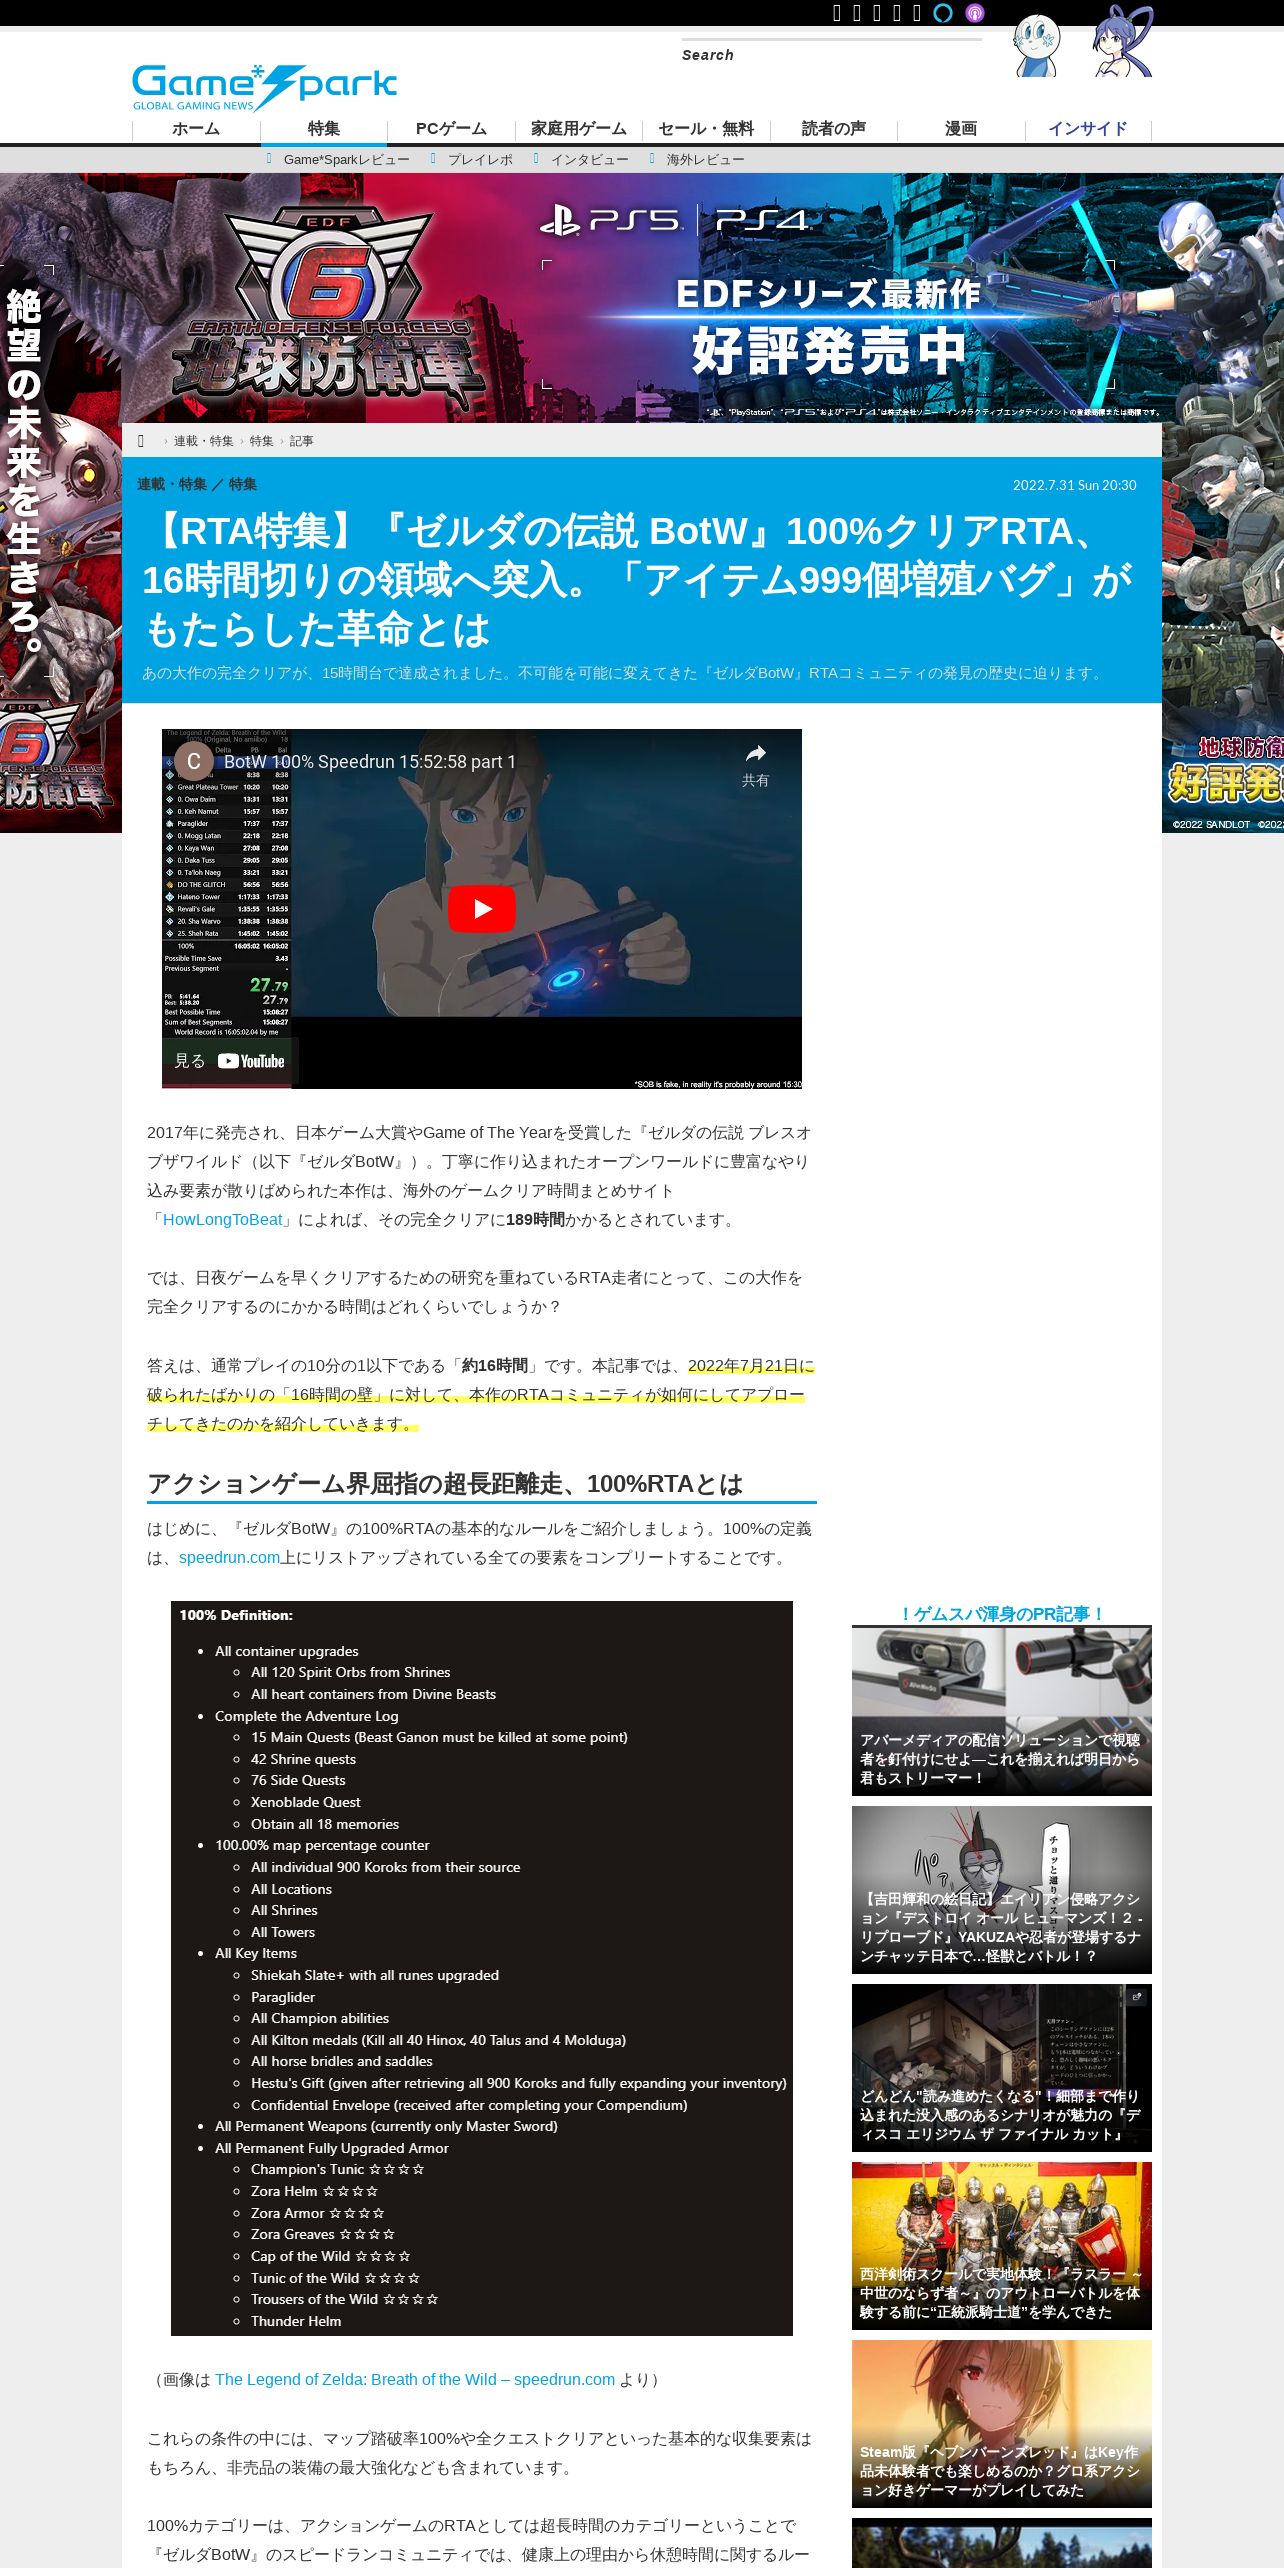Open the 漫画 menu tab
The height and width of the screenshot is (2568, 1284).
pyautogui.click(x=961, y=129)
